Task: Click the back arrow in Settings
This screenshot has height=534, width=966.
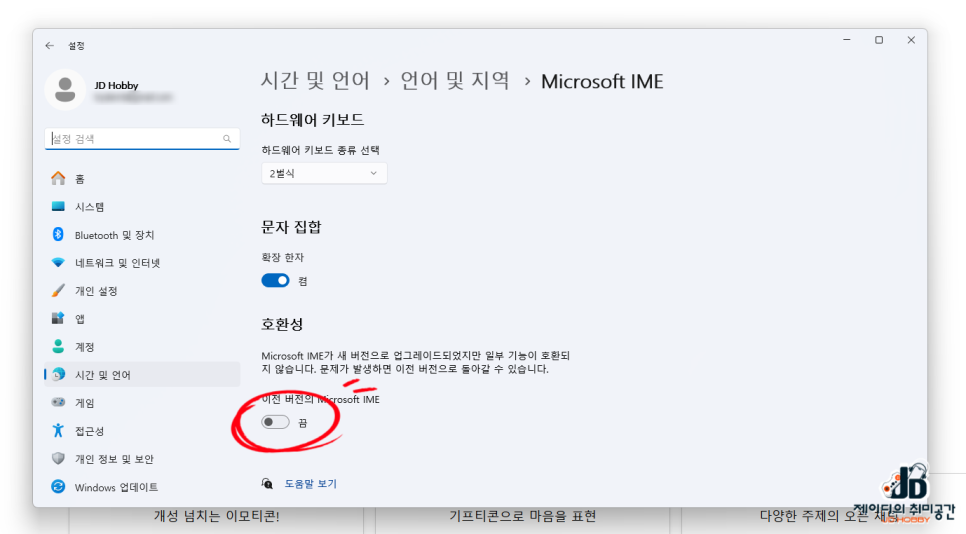Action: pos(49,46)
